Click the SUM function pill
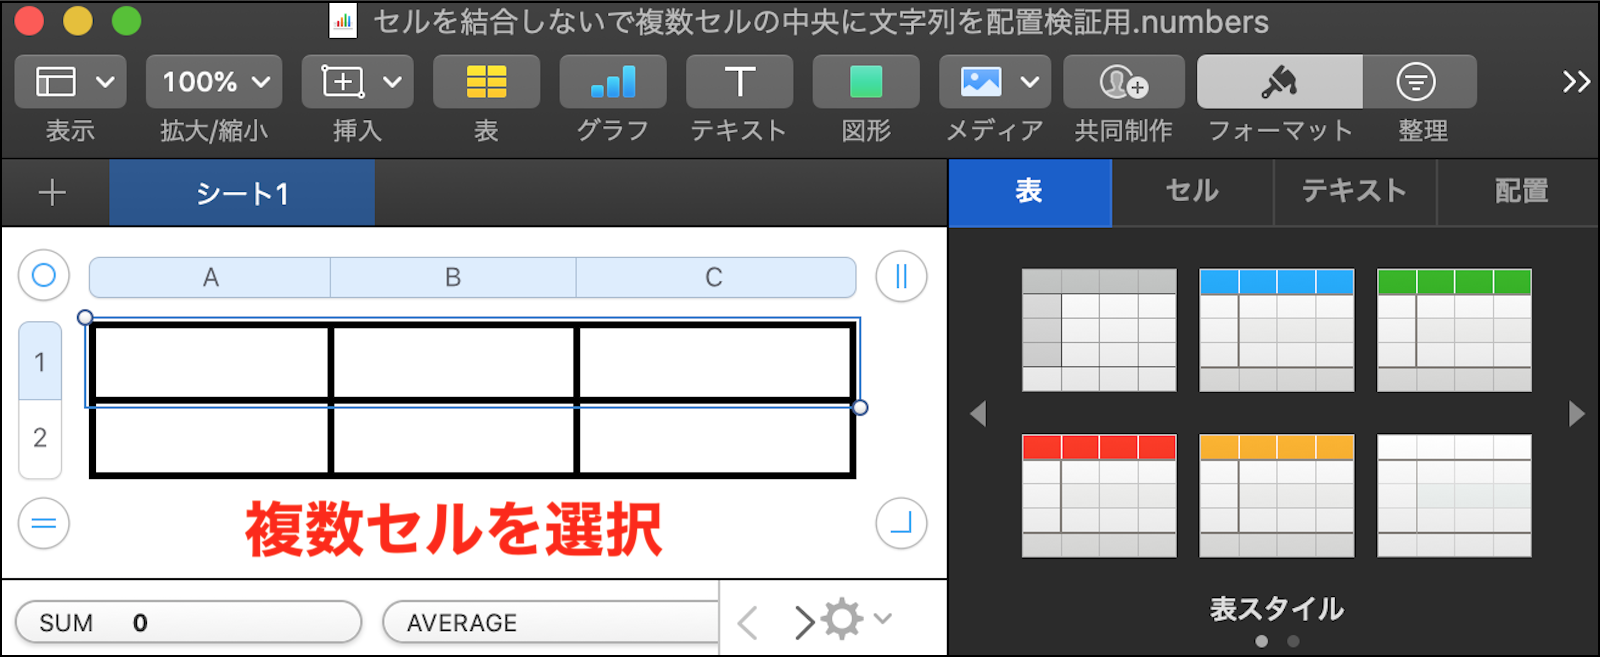 point(188,622)
